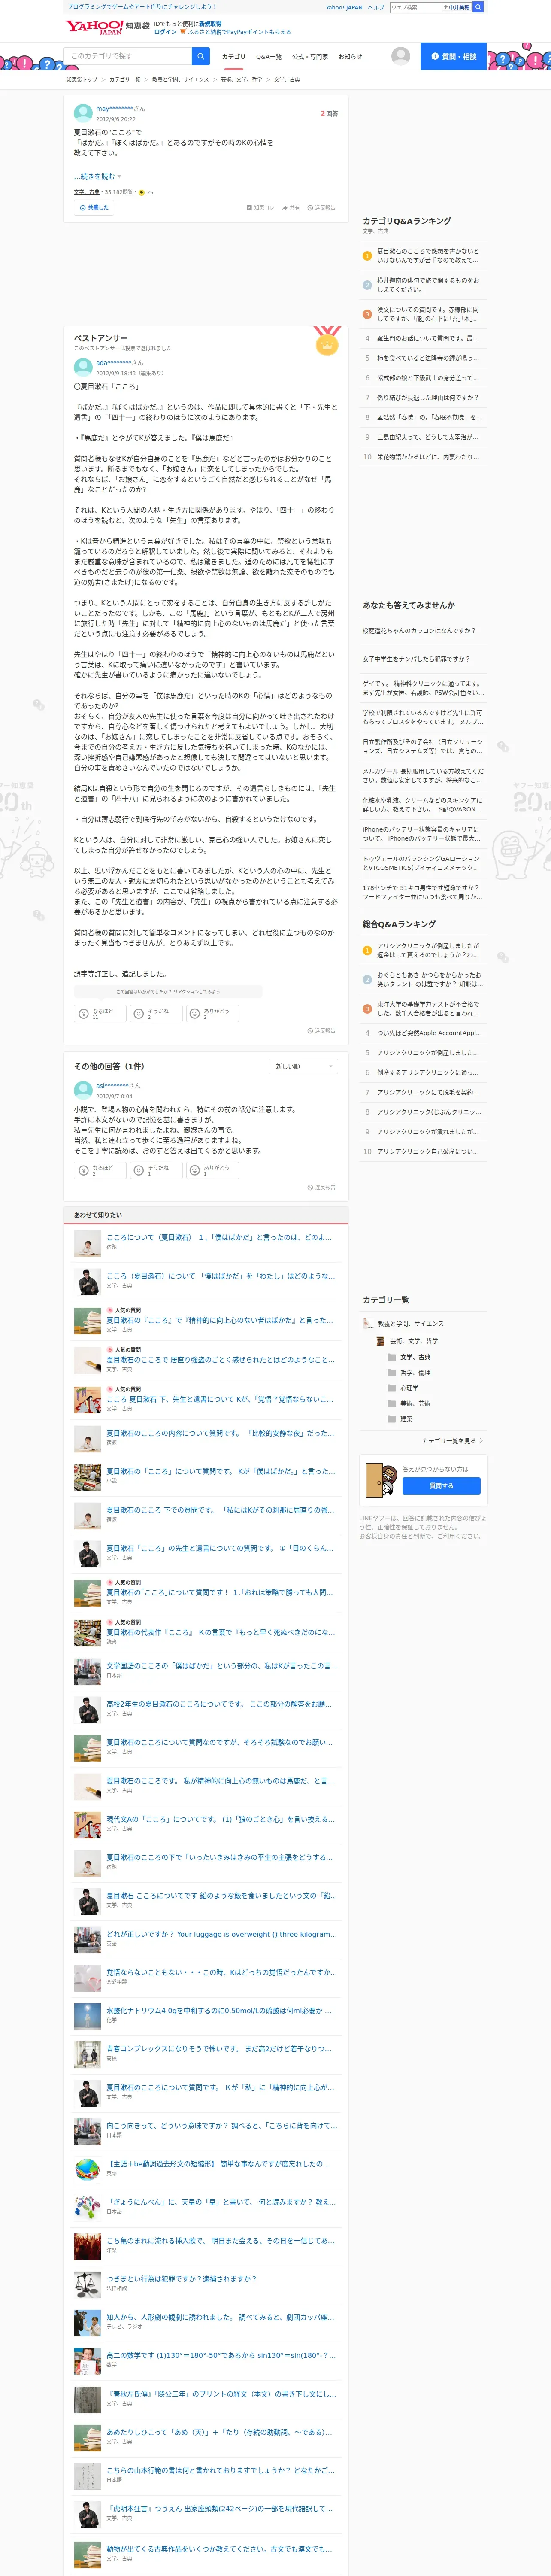Click 違反報告 under the question
The image size is (551, 2576).
(x=321, y=208)
